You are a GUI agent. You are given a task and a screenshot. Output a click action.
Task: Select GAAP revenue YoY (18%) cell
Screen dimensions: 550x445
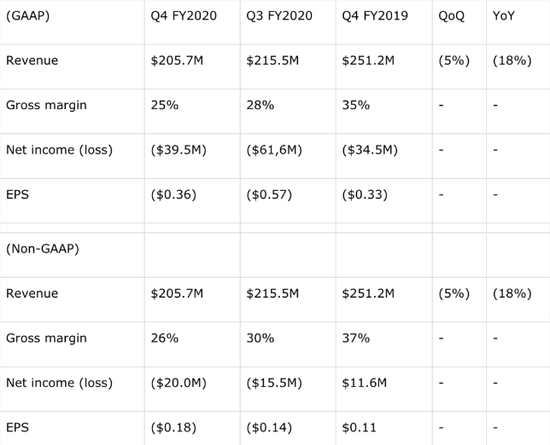click(x=512, y=61)
